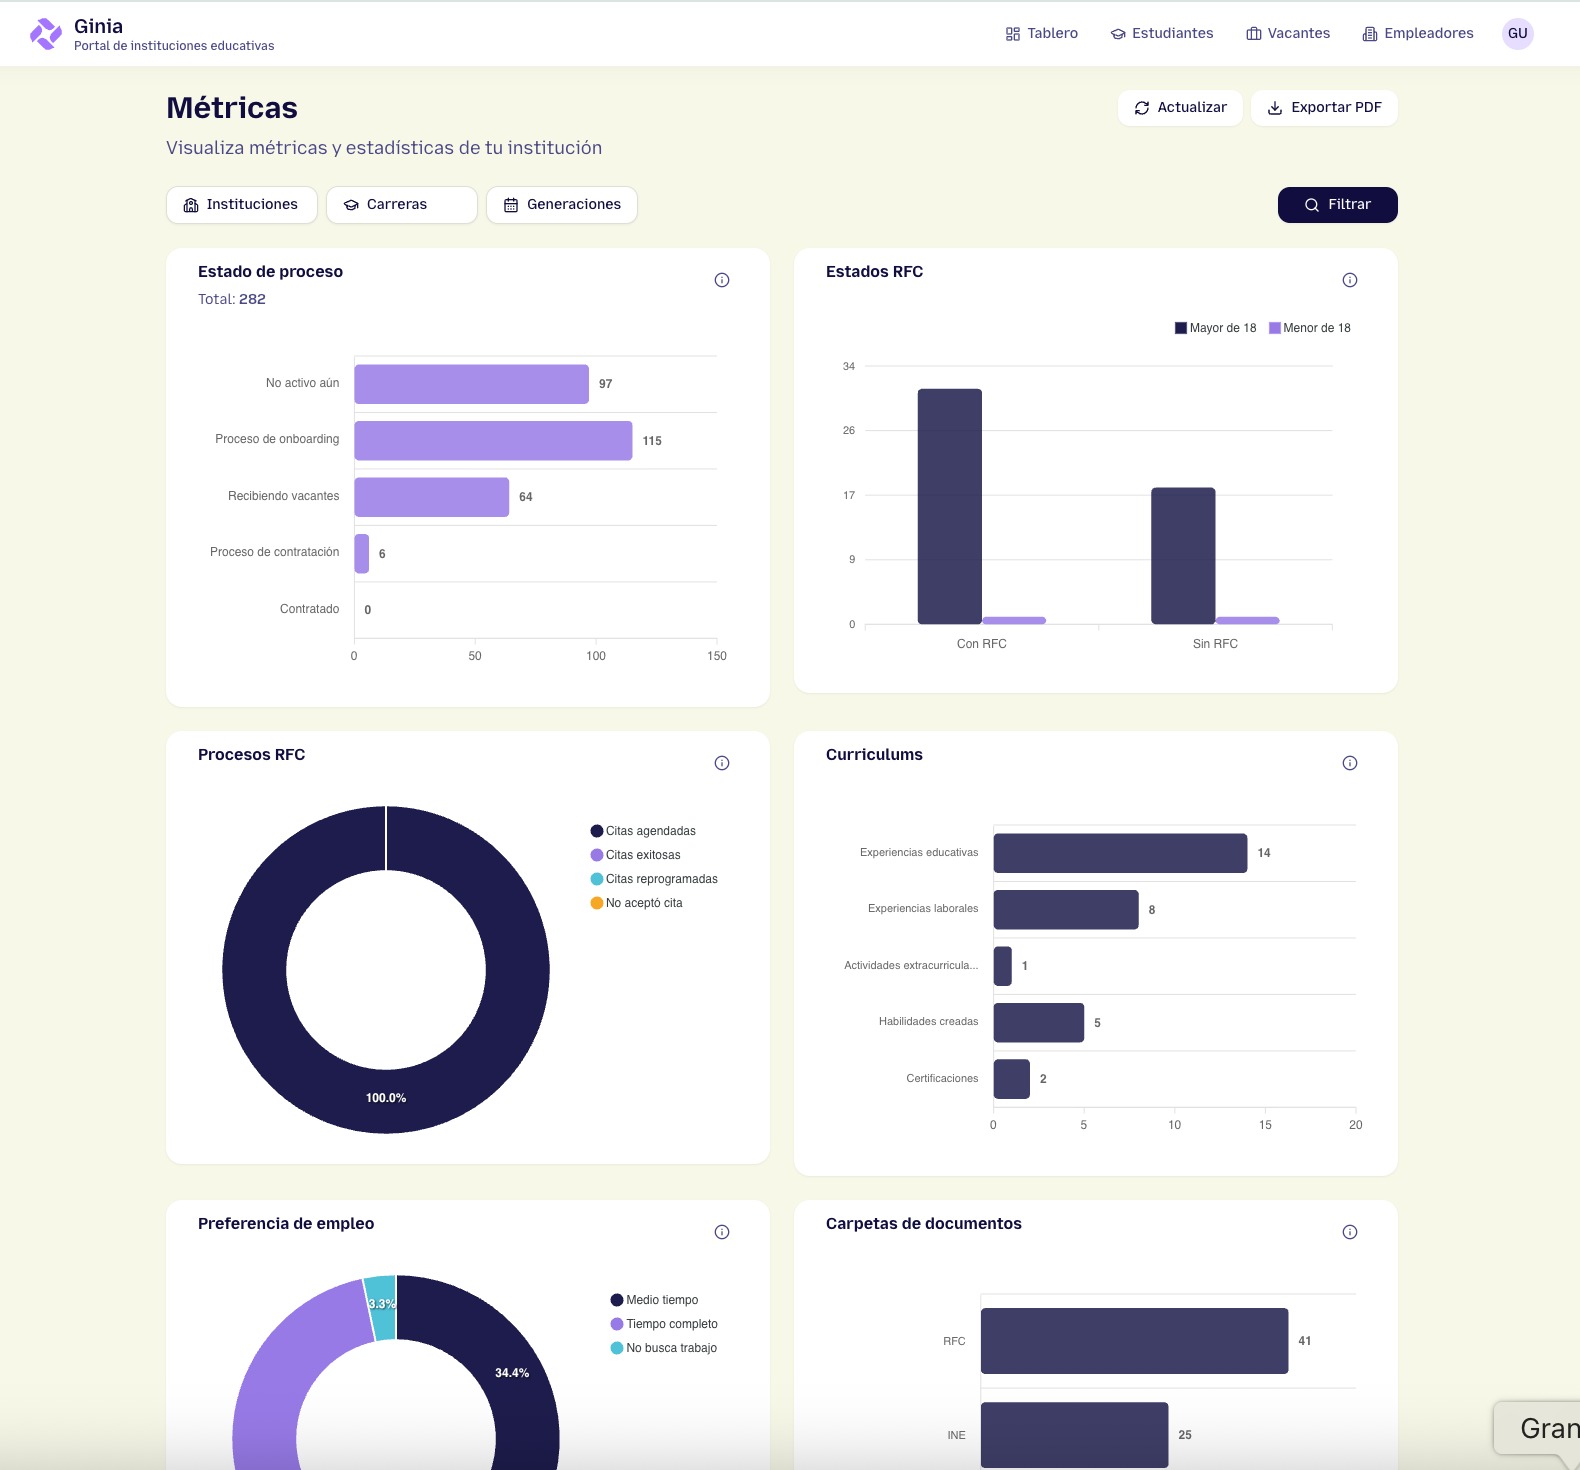Viewport: 1580px width, 1470px height.
Task: Click the Con RFC axis label
Action: click(982, 644)
